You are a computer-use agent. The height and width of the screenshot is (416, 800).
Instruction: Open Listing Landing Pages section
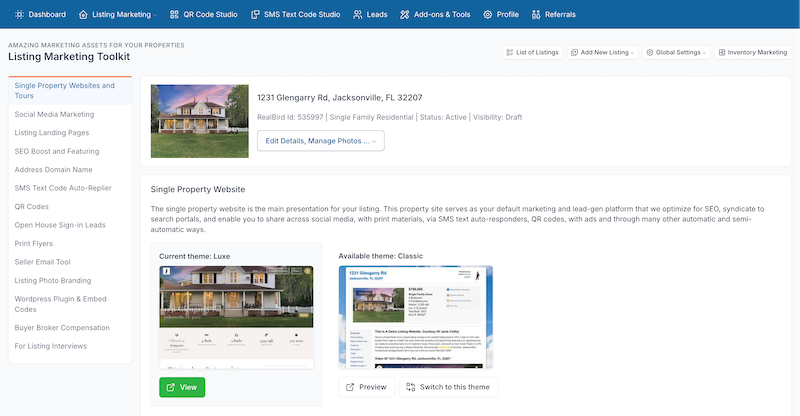click(x=52, y=133)
